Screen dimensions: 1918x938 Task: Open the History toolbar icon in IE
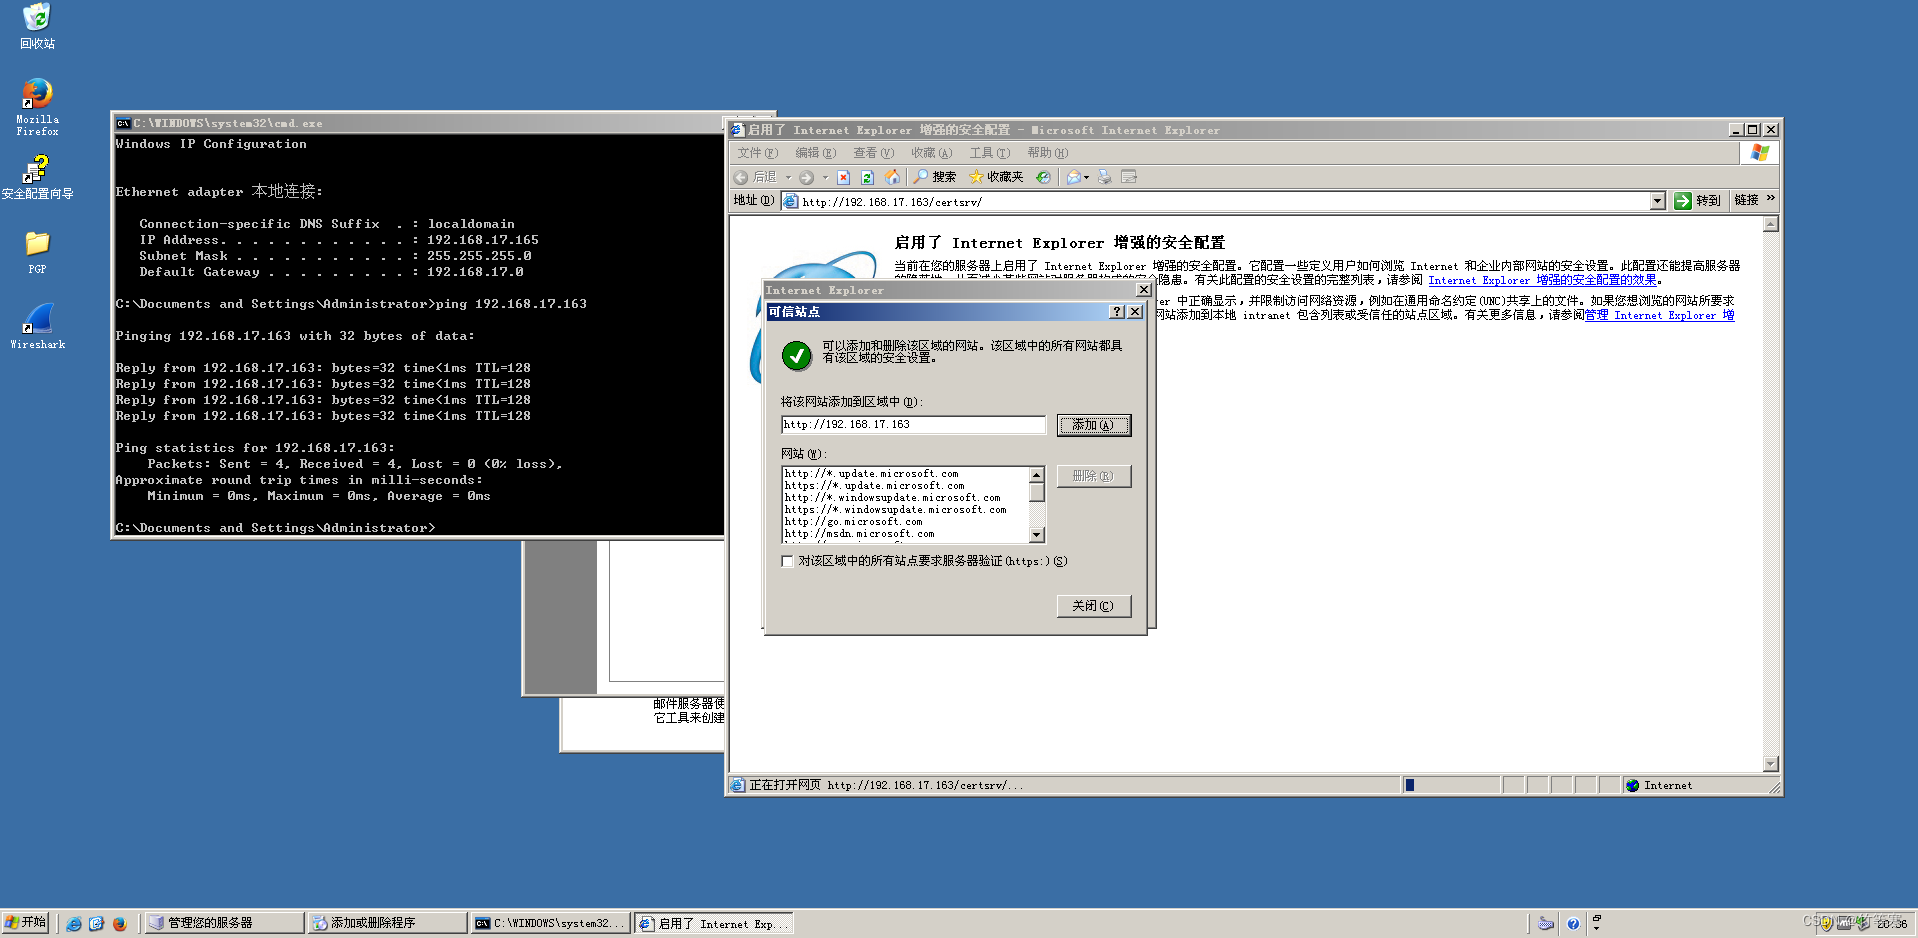1043,177
